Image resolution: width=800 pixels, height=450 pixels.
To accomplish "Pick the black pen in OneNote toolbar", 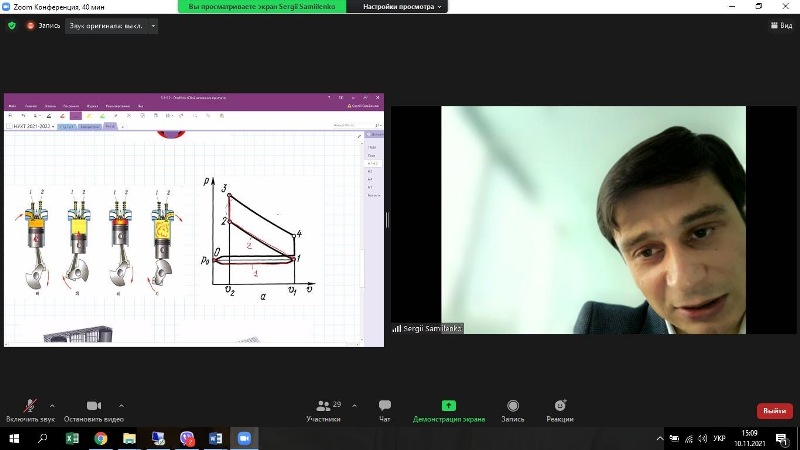I will point(49,116).
